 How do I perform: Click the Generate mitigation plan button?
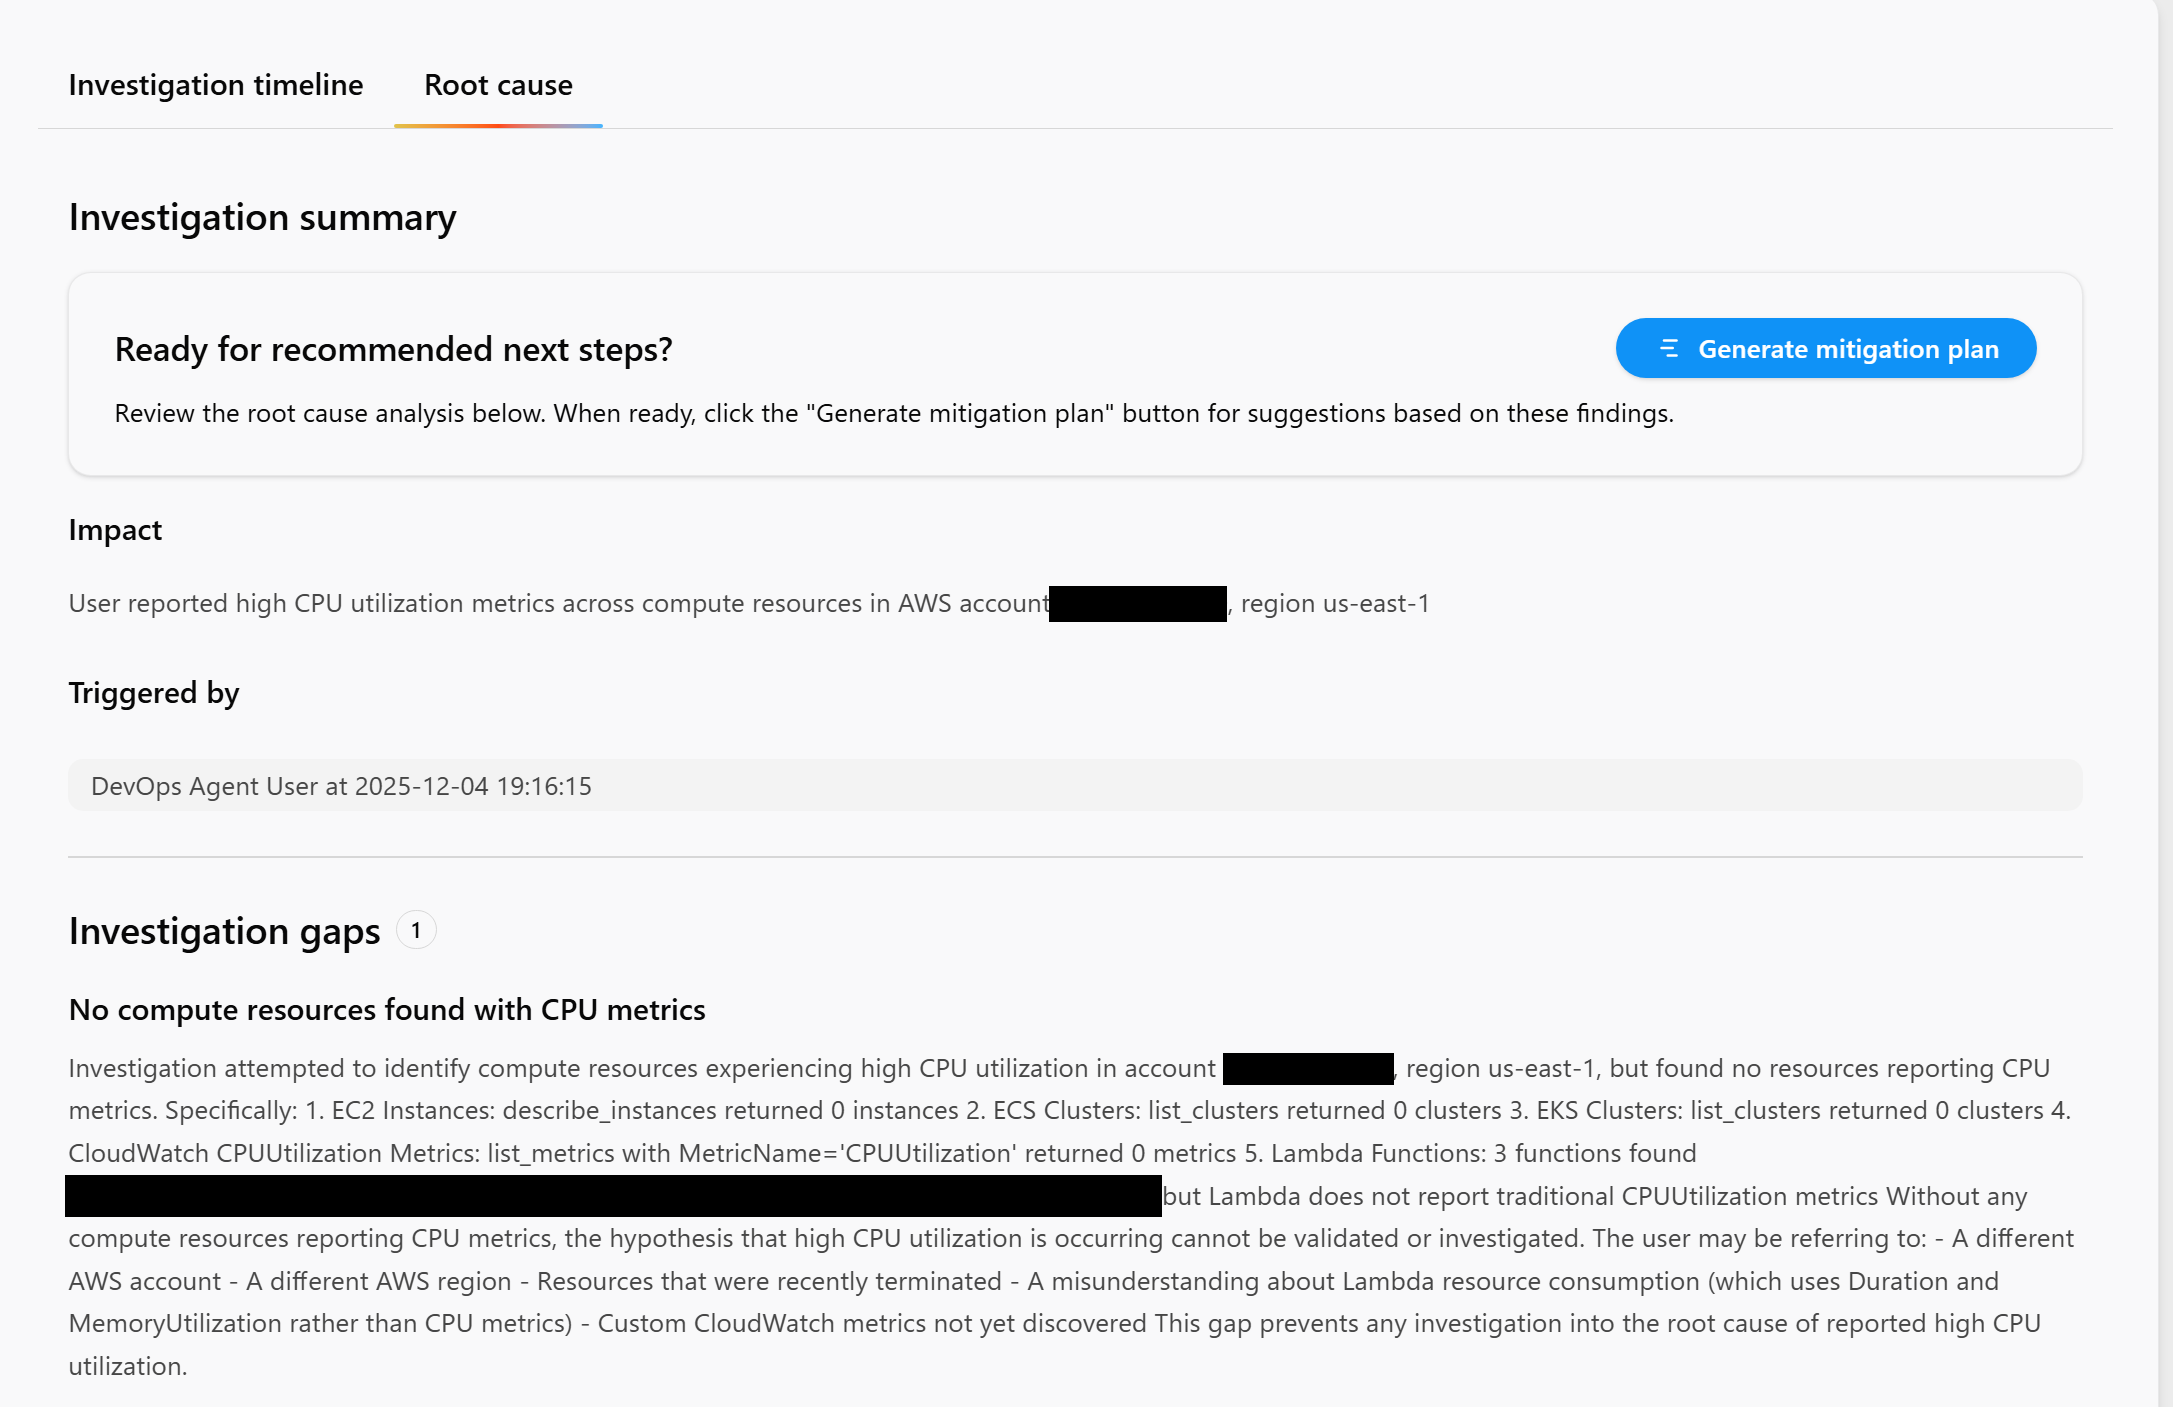1825,349
